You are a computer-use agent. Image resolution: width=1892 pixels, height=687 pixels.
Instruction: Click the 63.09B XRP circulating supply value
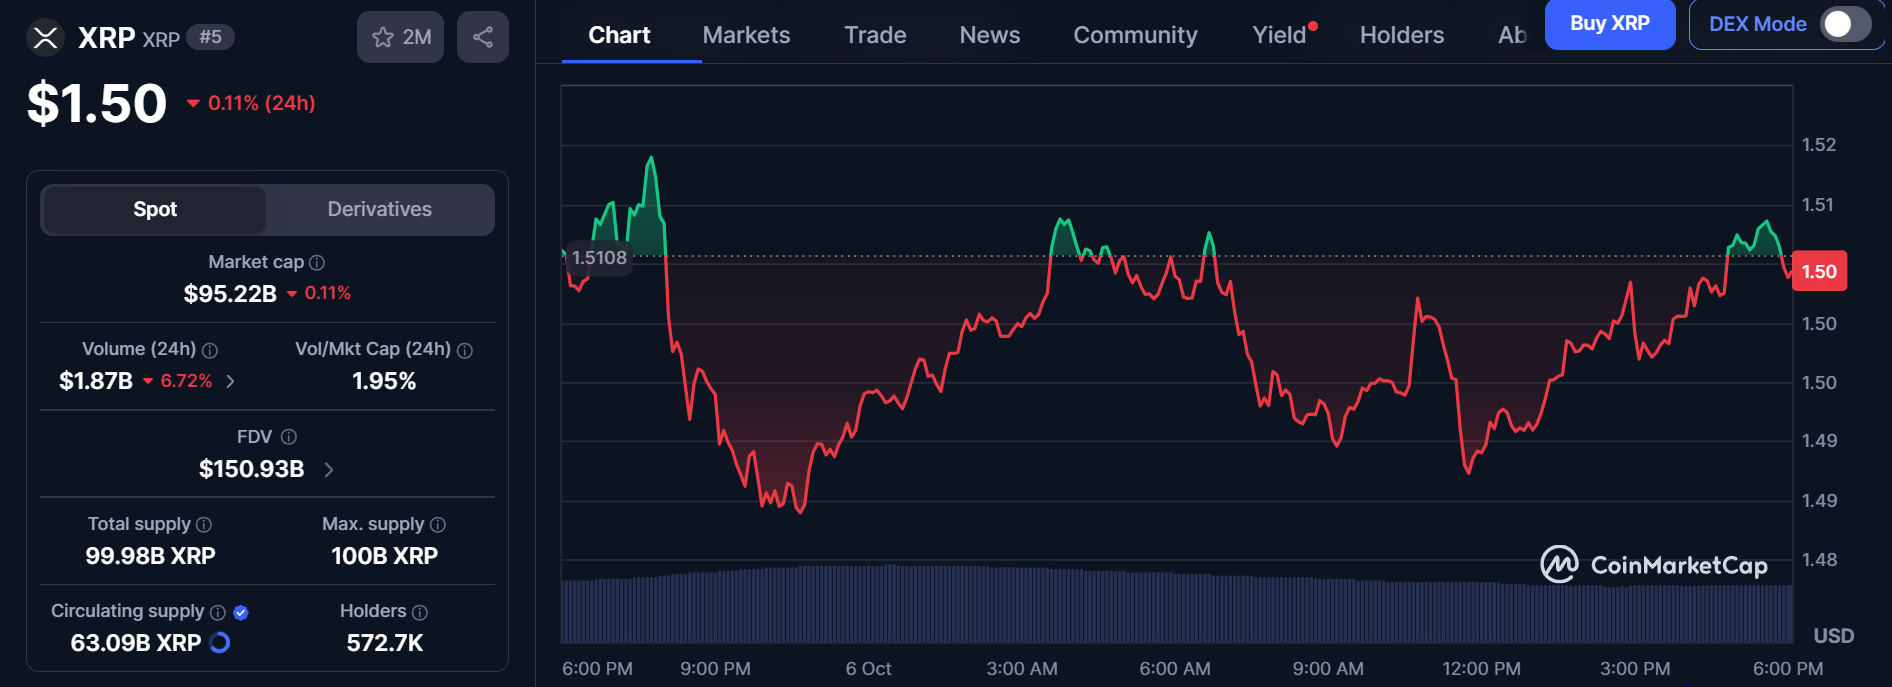pos(136,643)
